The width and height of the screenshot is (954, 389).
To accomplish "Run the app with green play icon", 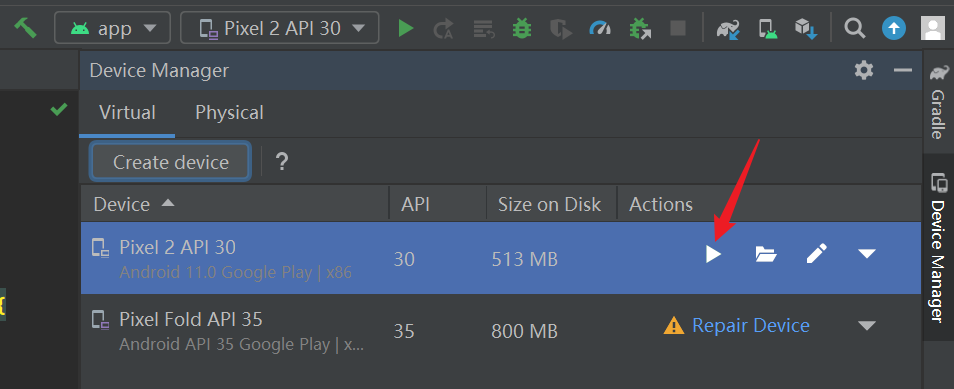I will (406, 28).
